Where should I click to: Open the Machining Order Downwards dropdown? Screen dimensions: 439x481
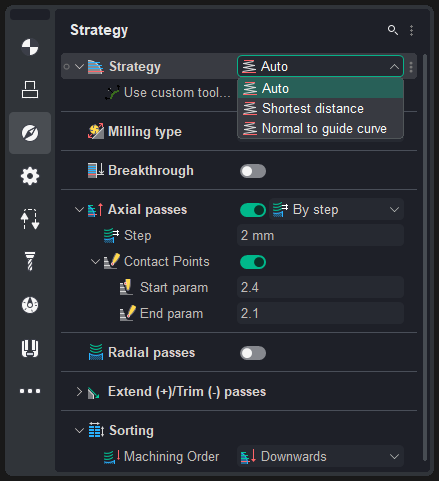320,456
